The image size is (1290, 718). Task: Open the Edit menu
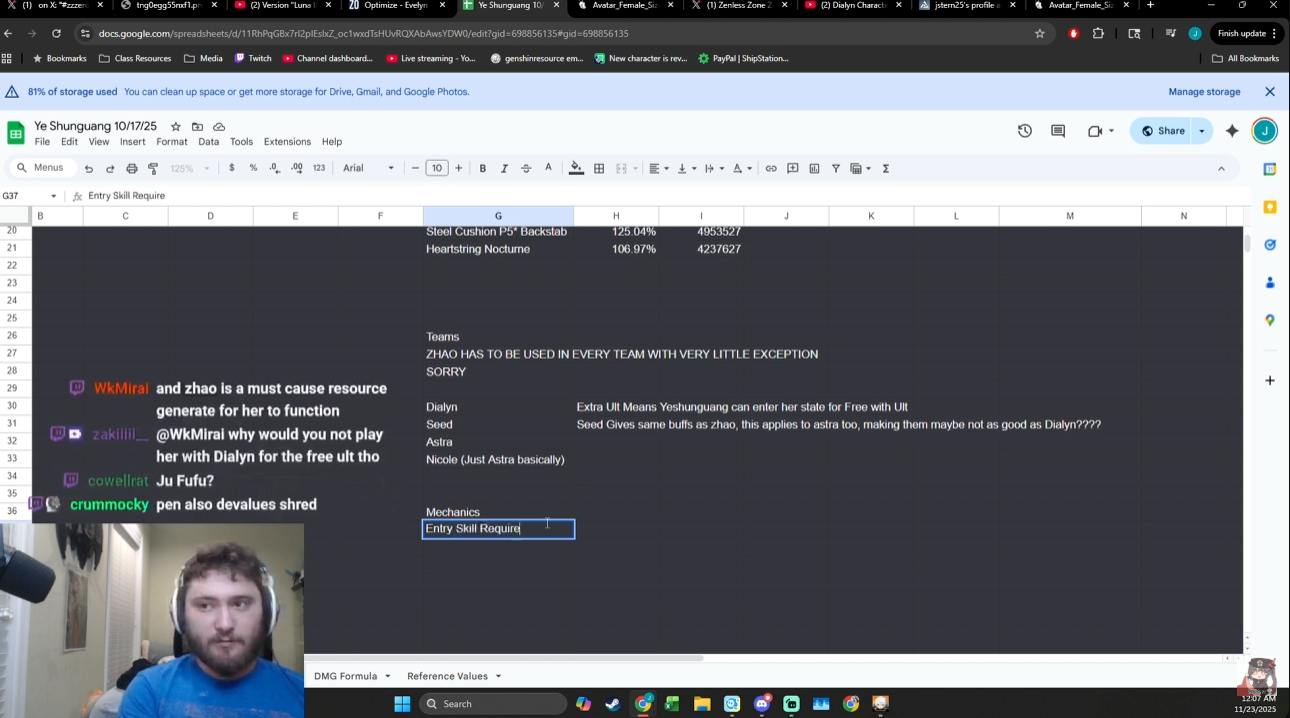tap(69, 142)
